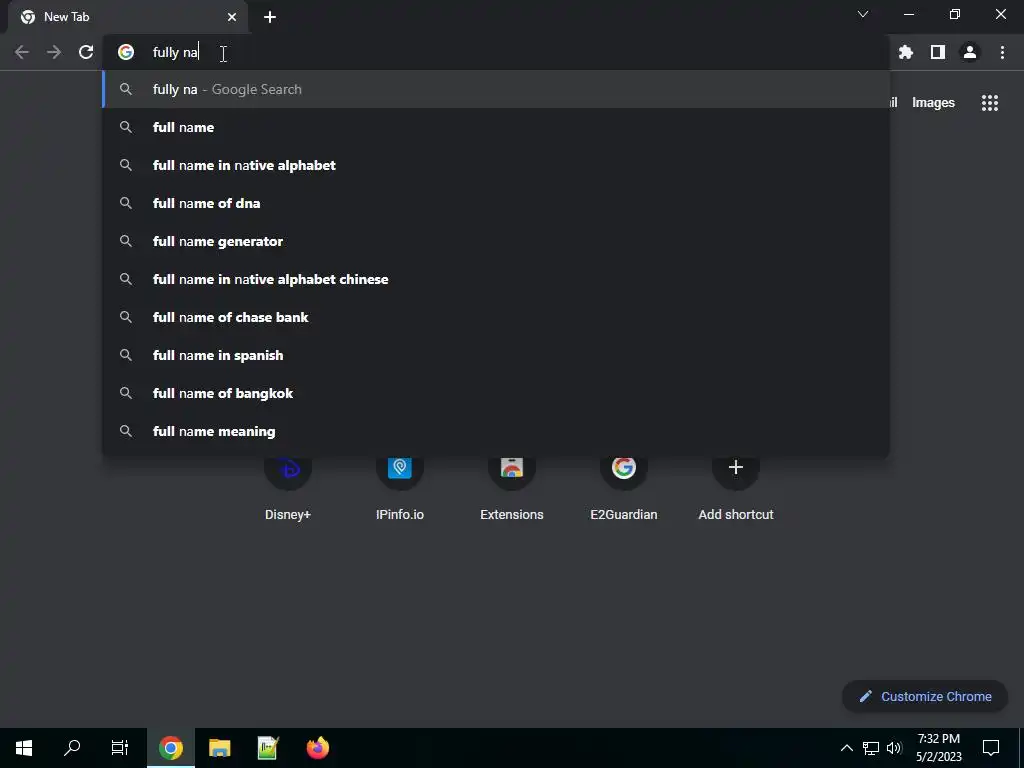Open the volume tray icon
The height and width of the screenshot is (768, 1024).
[x=894, y=748]
